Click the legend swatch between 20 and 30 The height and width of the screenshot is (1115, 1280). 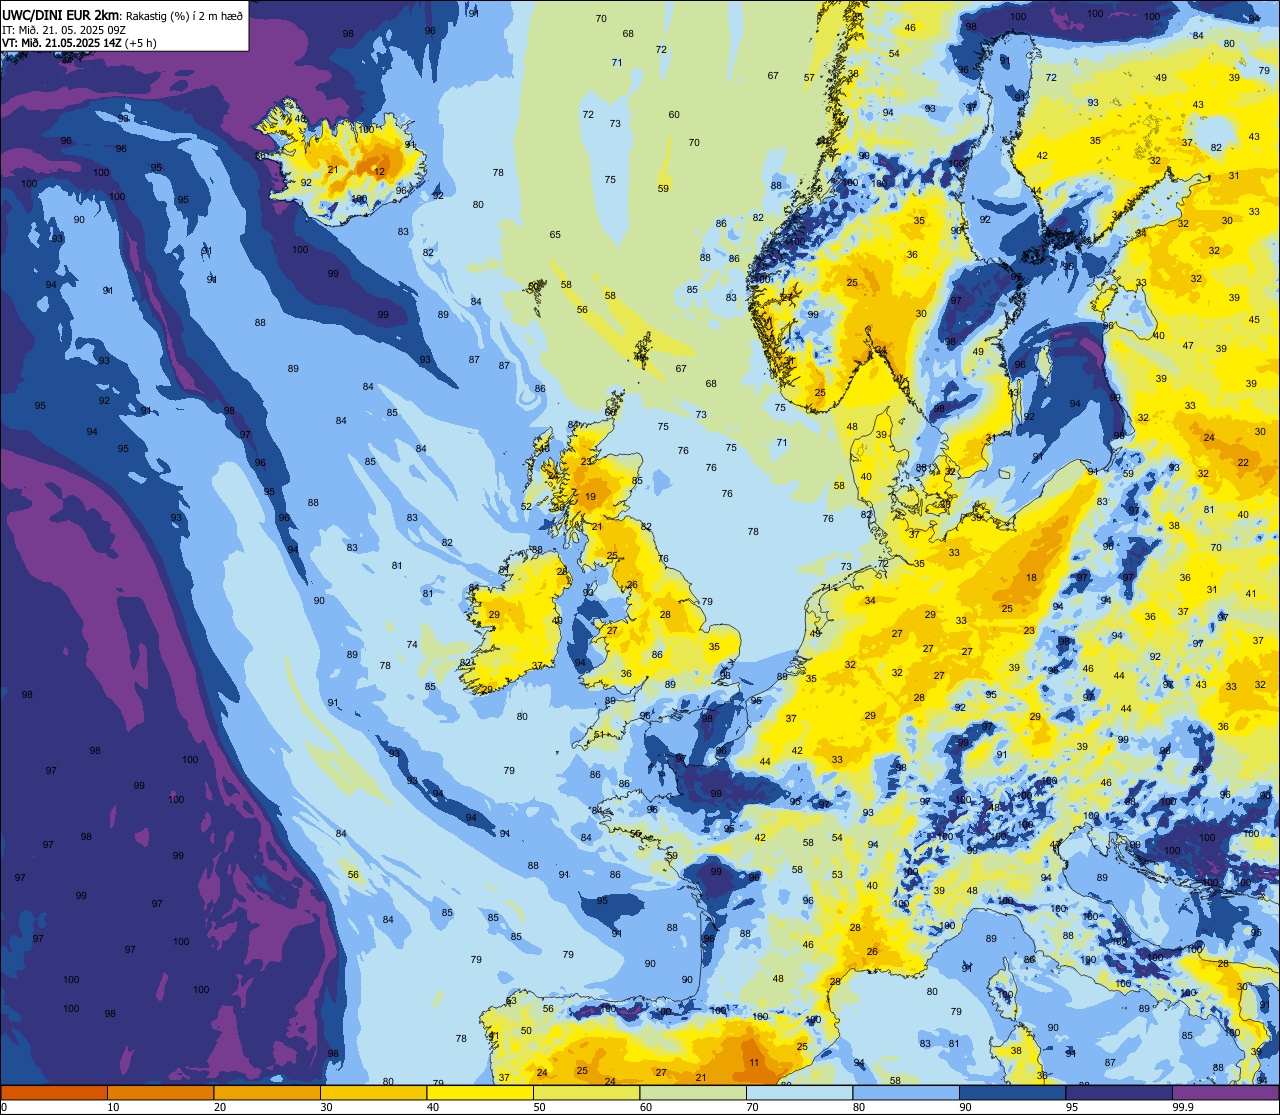pyautogui.click(x=267, y=1092)
